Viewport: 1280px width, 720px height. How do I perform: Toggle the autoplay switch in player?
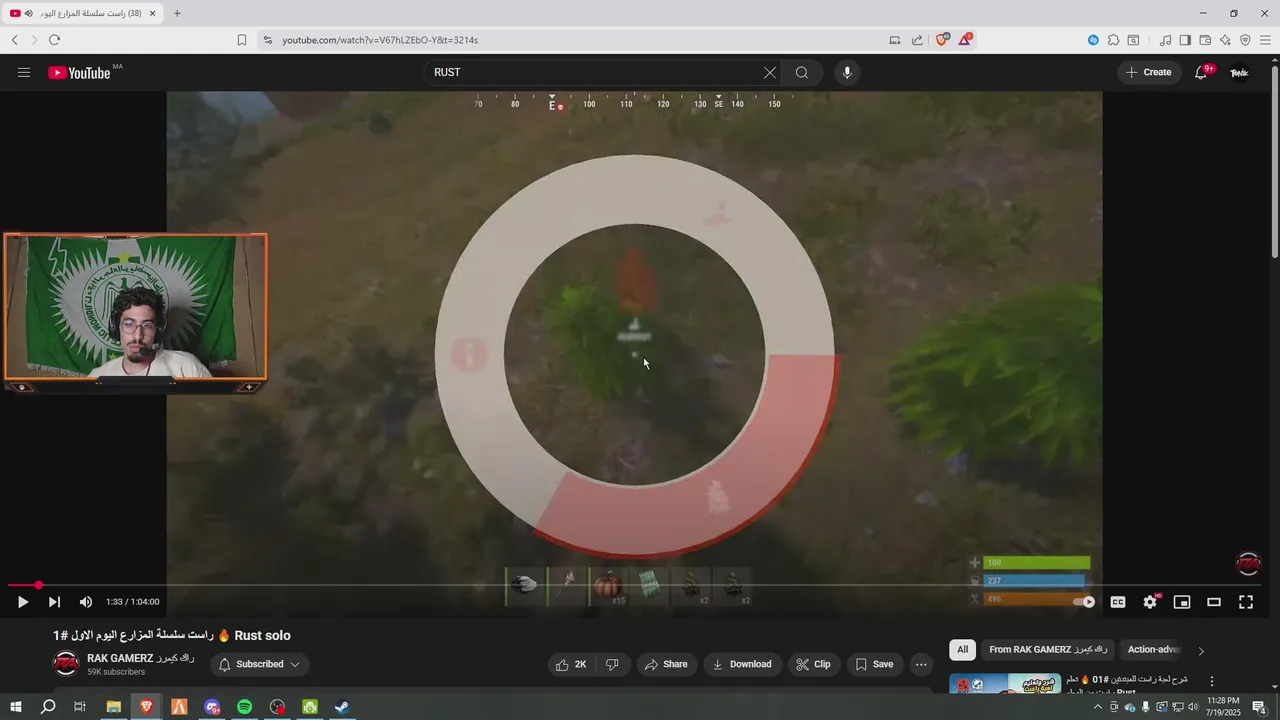click(1084, 602)
